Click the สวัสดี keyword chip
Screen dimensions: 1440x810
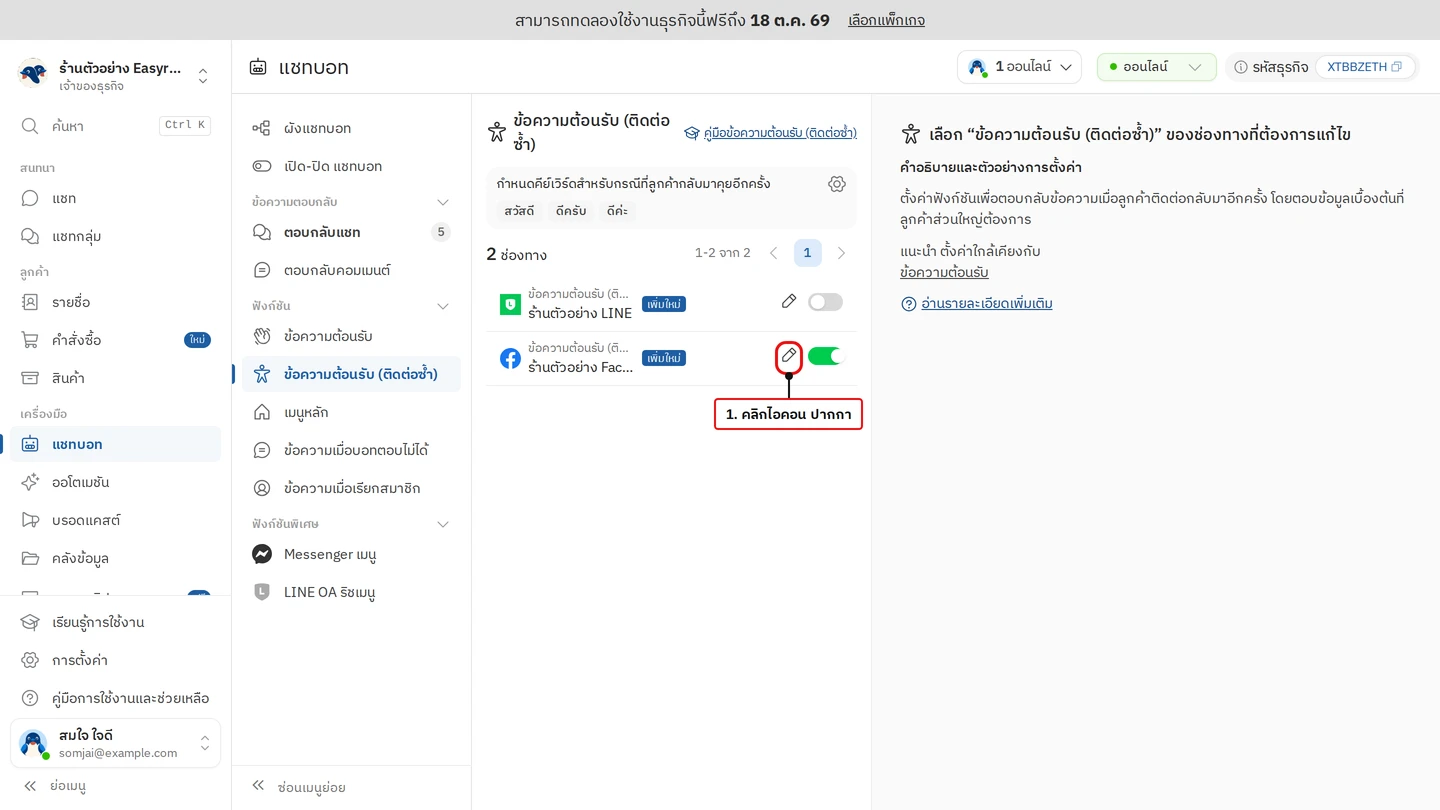coord(519,211)
